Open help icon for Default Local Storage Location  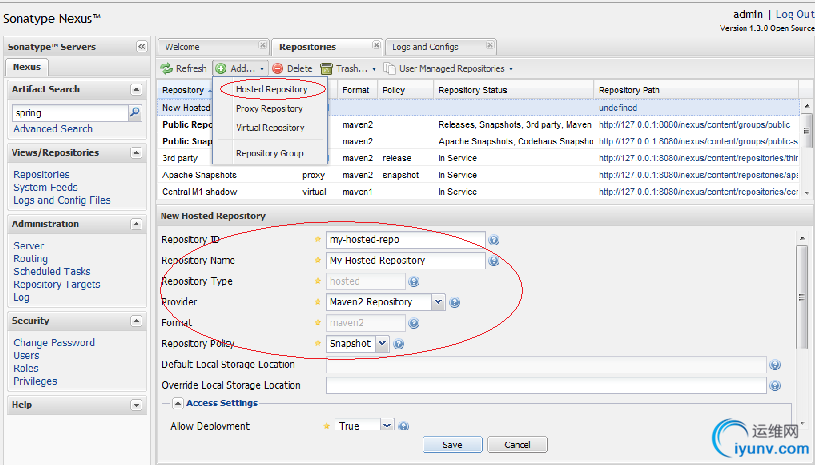[775, 365]
